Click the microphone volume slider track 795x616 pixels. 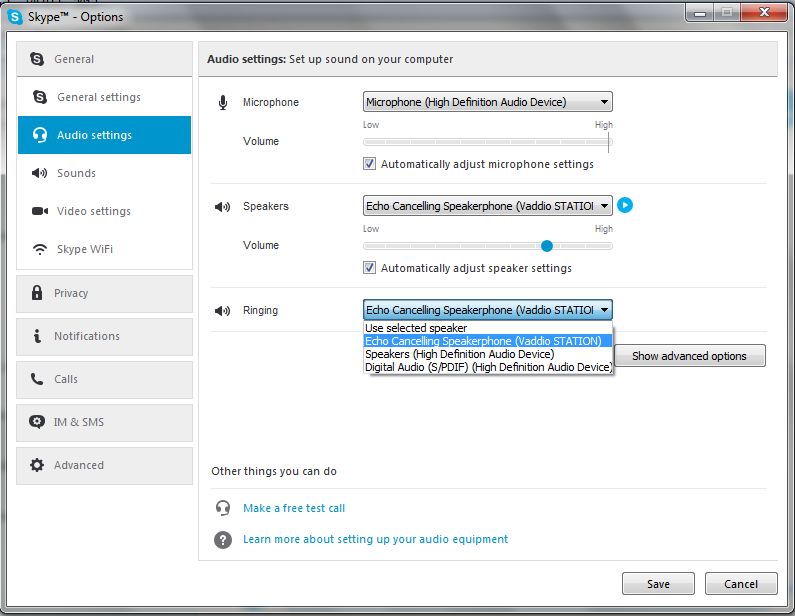pos(488,142)
